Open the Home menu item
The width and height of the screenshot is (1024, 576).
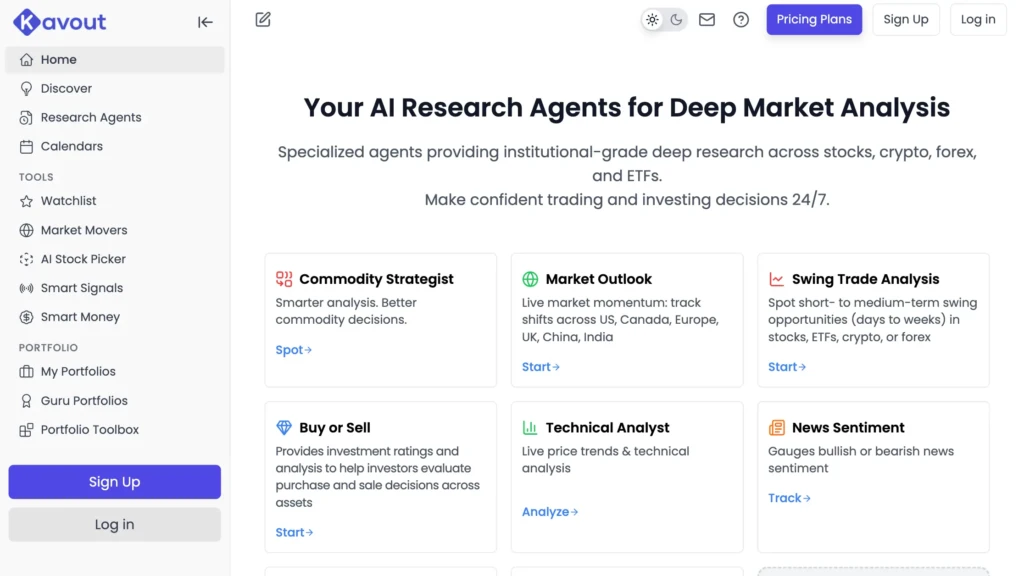click(115, 59)
